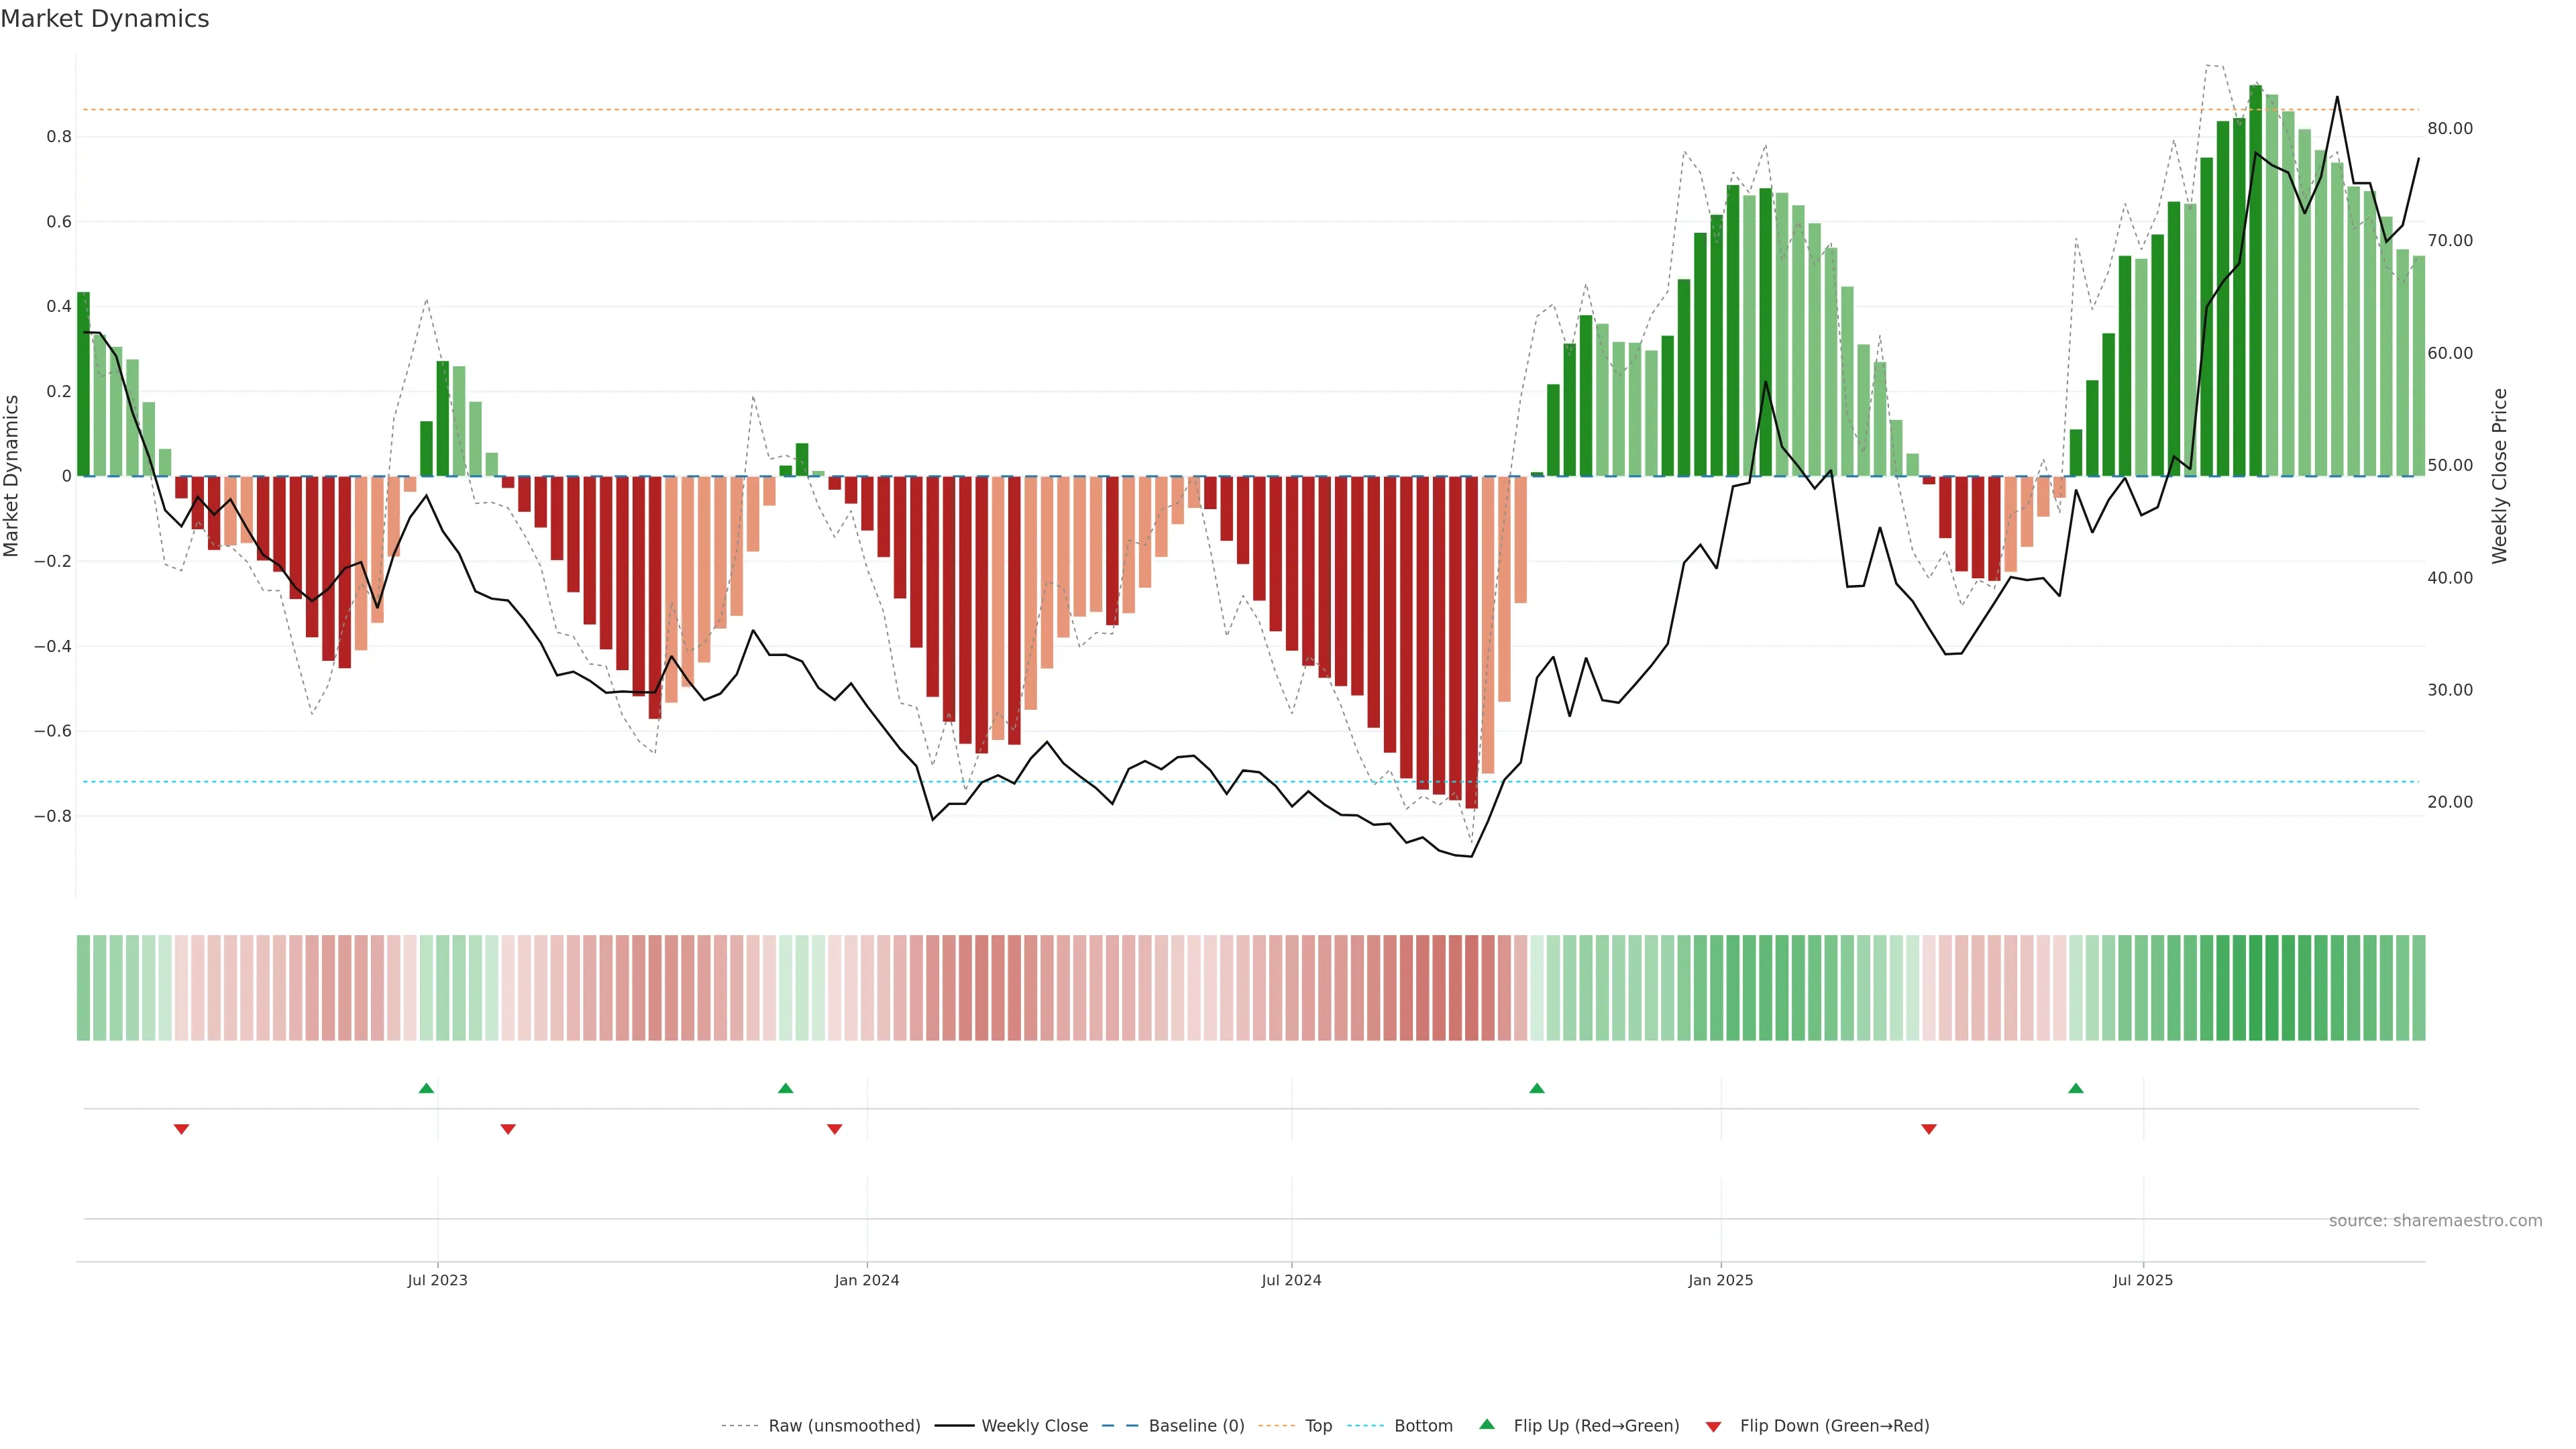
Task: Hide the Bottom line via its legend entry
Action: coord(1423,1426)
